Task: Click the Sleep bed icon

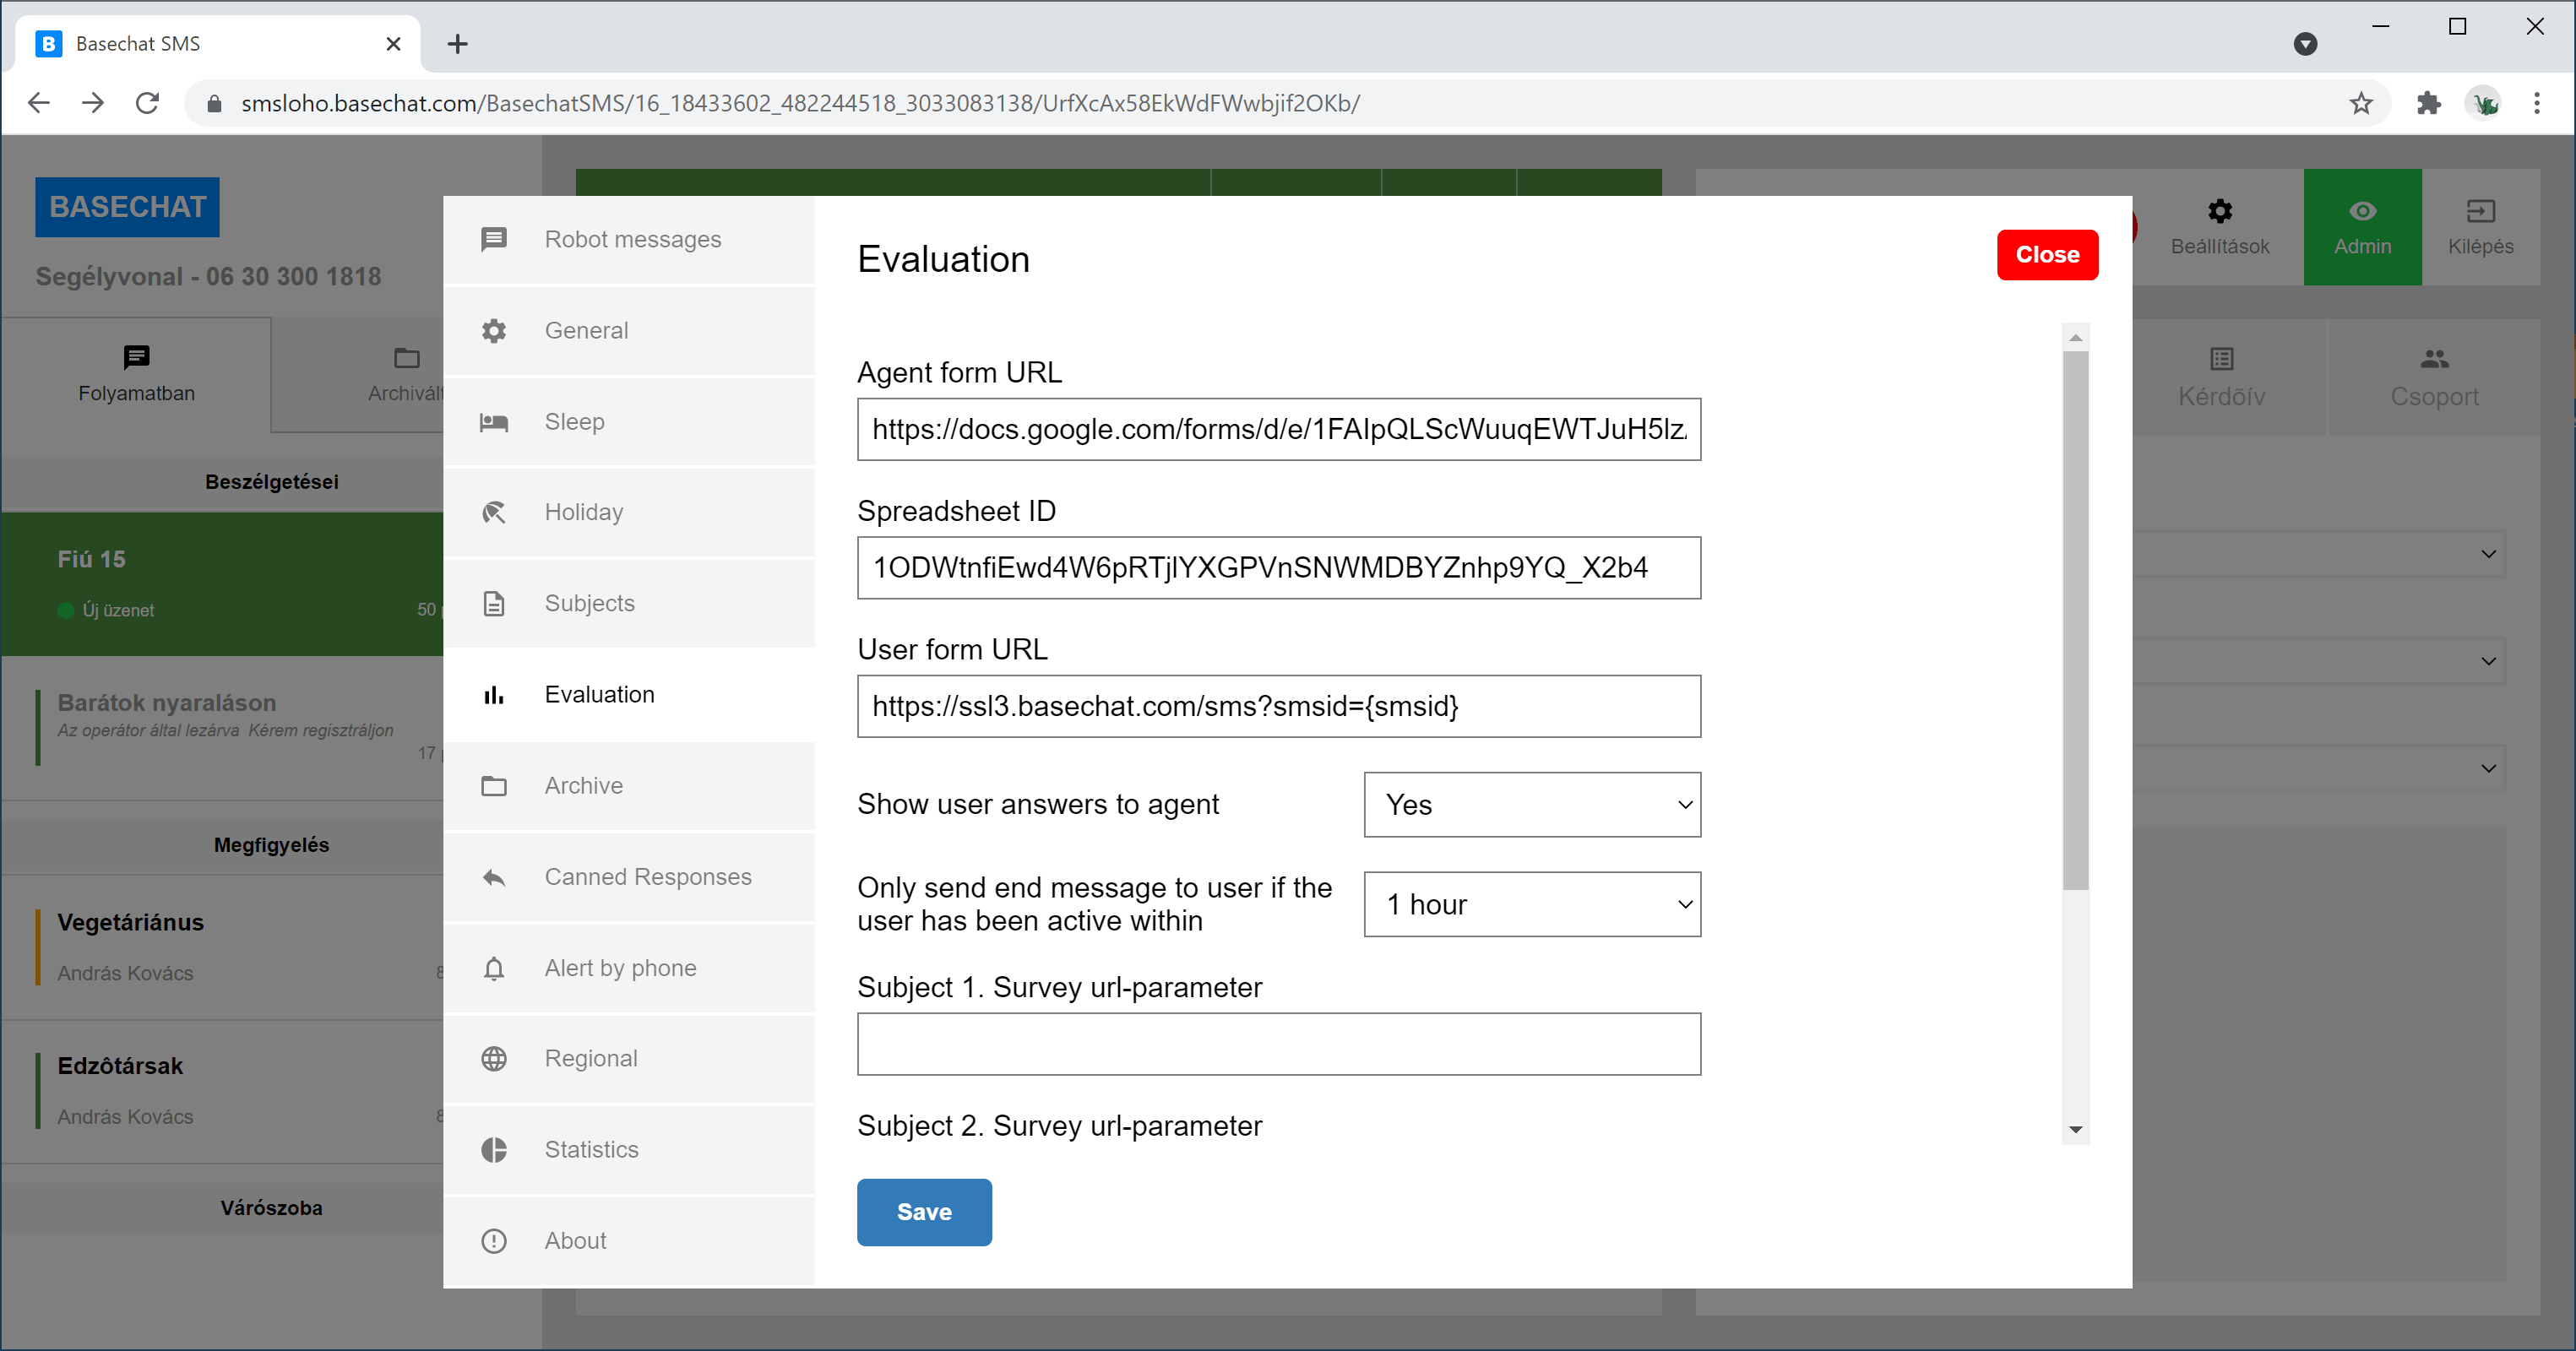Action: click(x=494, y=422)
